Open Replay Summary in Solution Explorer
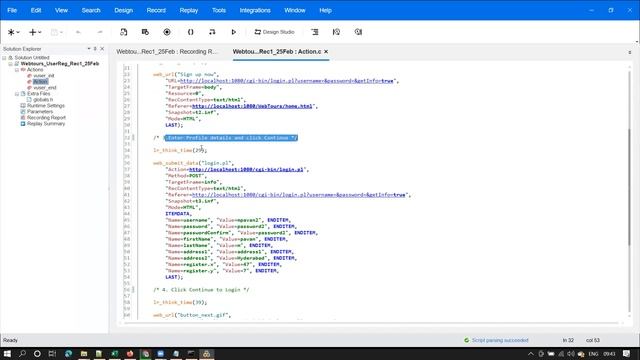This screenshot has width=640, height=360. tap(46, 123)
